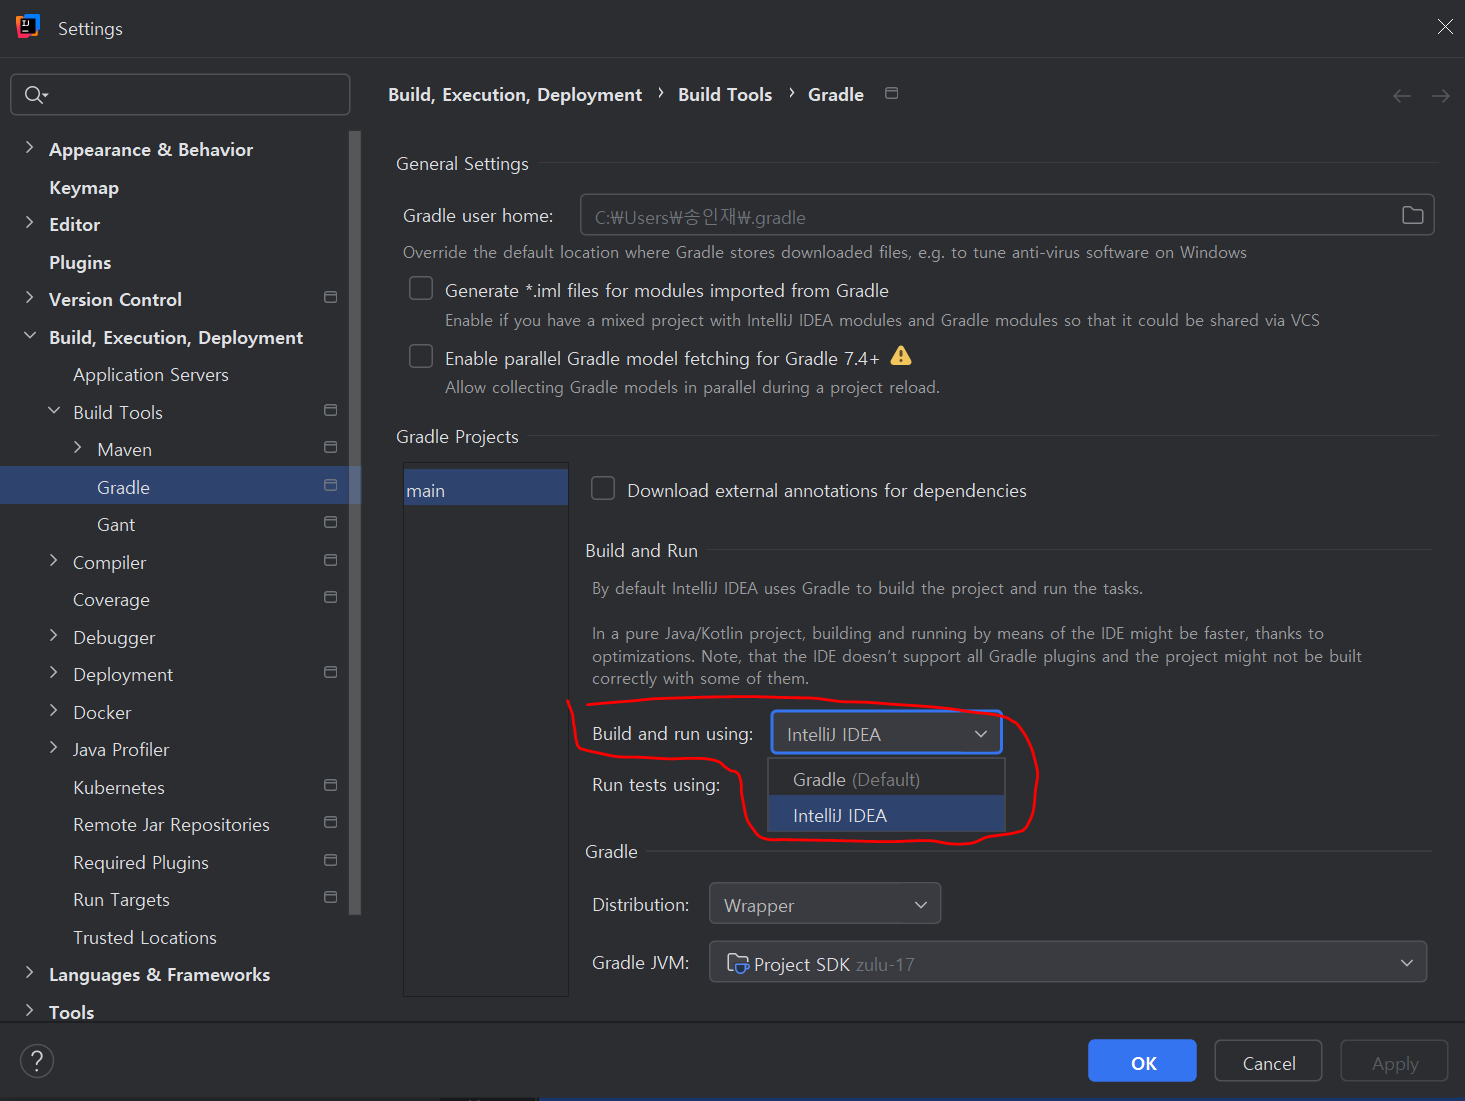Expand the Maven node
The height and width of the screenshot is (1101, 1465).
point(78,448)
